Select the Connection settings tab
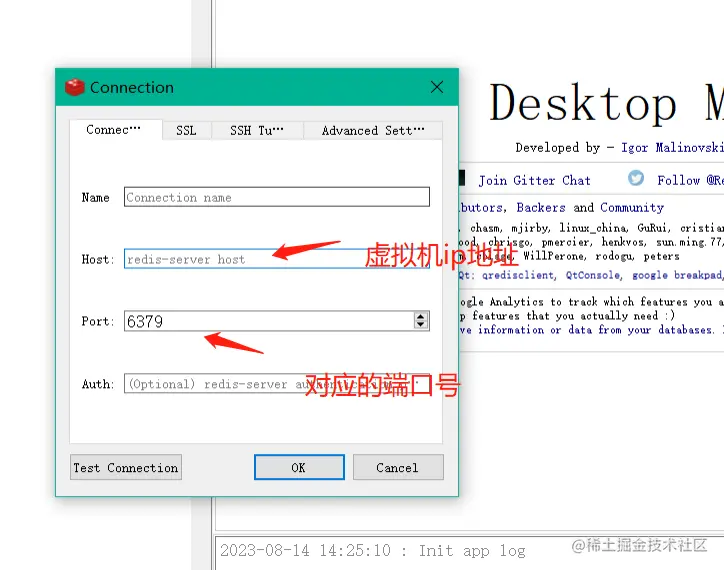Viewport: 724px width, 570px height. (114, 130)
